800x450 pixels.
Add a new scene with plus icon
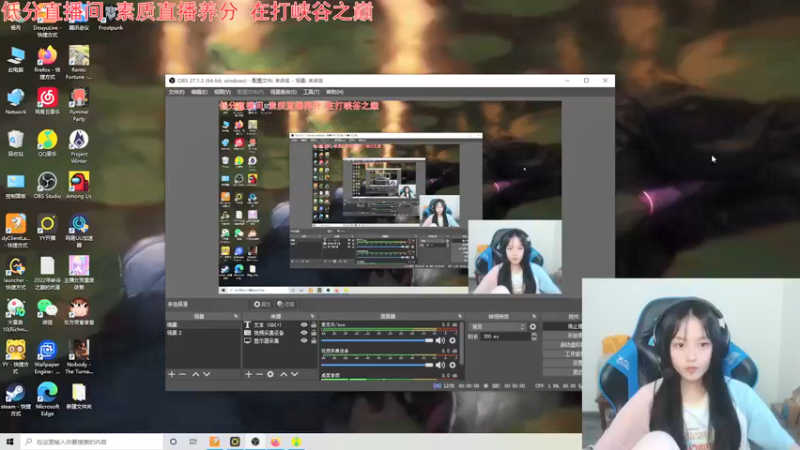(x=171, y=374)
